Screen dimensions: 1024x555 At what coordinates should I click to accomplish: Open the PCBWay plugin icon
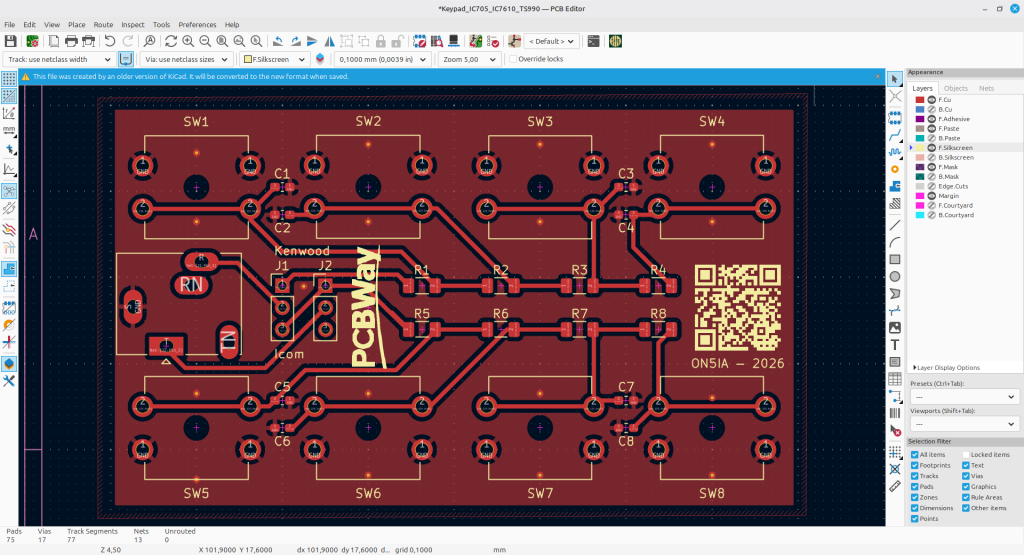click(x=615, y=41)
